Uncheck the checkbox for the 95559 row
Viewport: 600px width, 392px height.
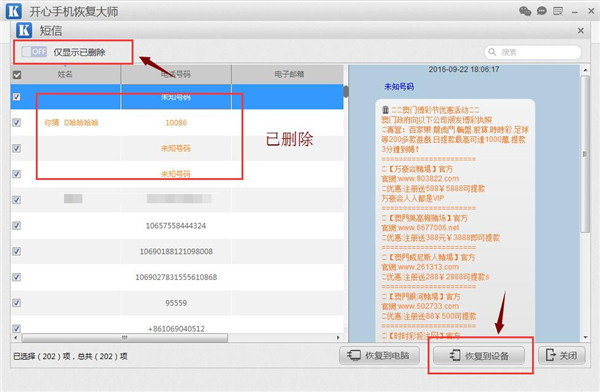pos(16,303)
